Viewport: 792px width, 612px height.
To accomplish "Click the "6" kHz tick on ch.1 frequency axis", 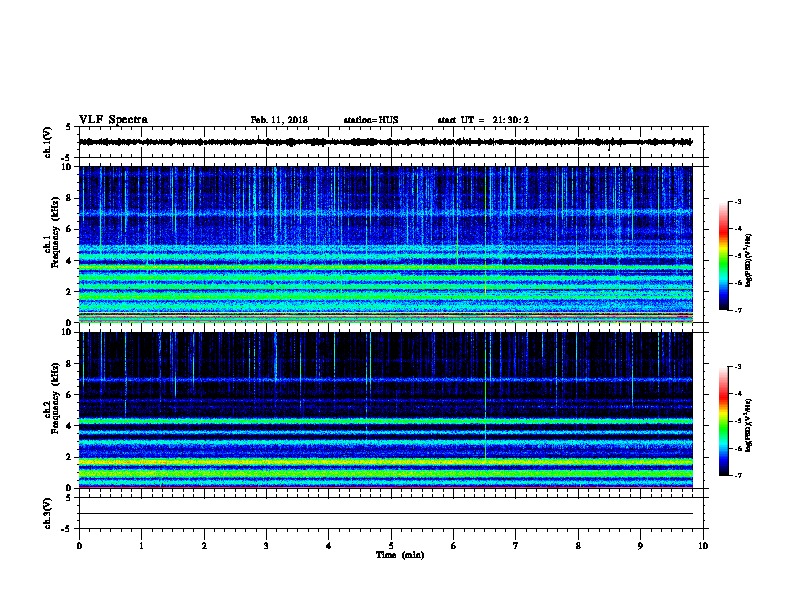I will (x=69, y=229).
